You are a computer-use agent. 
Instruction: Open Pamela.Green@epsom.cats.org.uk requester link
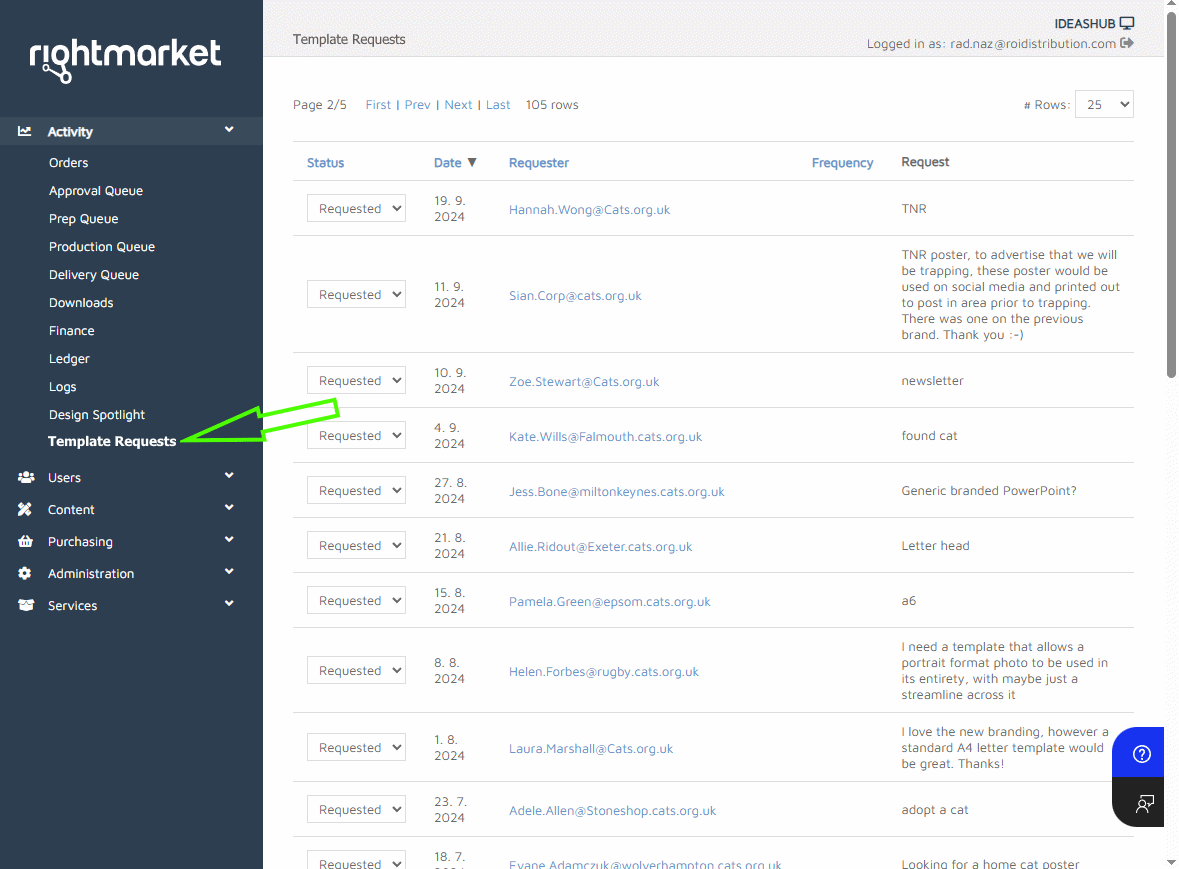pos(610,601)
